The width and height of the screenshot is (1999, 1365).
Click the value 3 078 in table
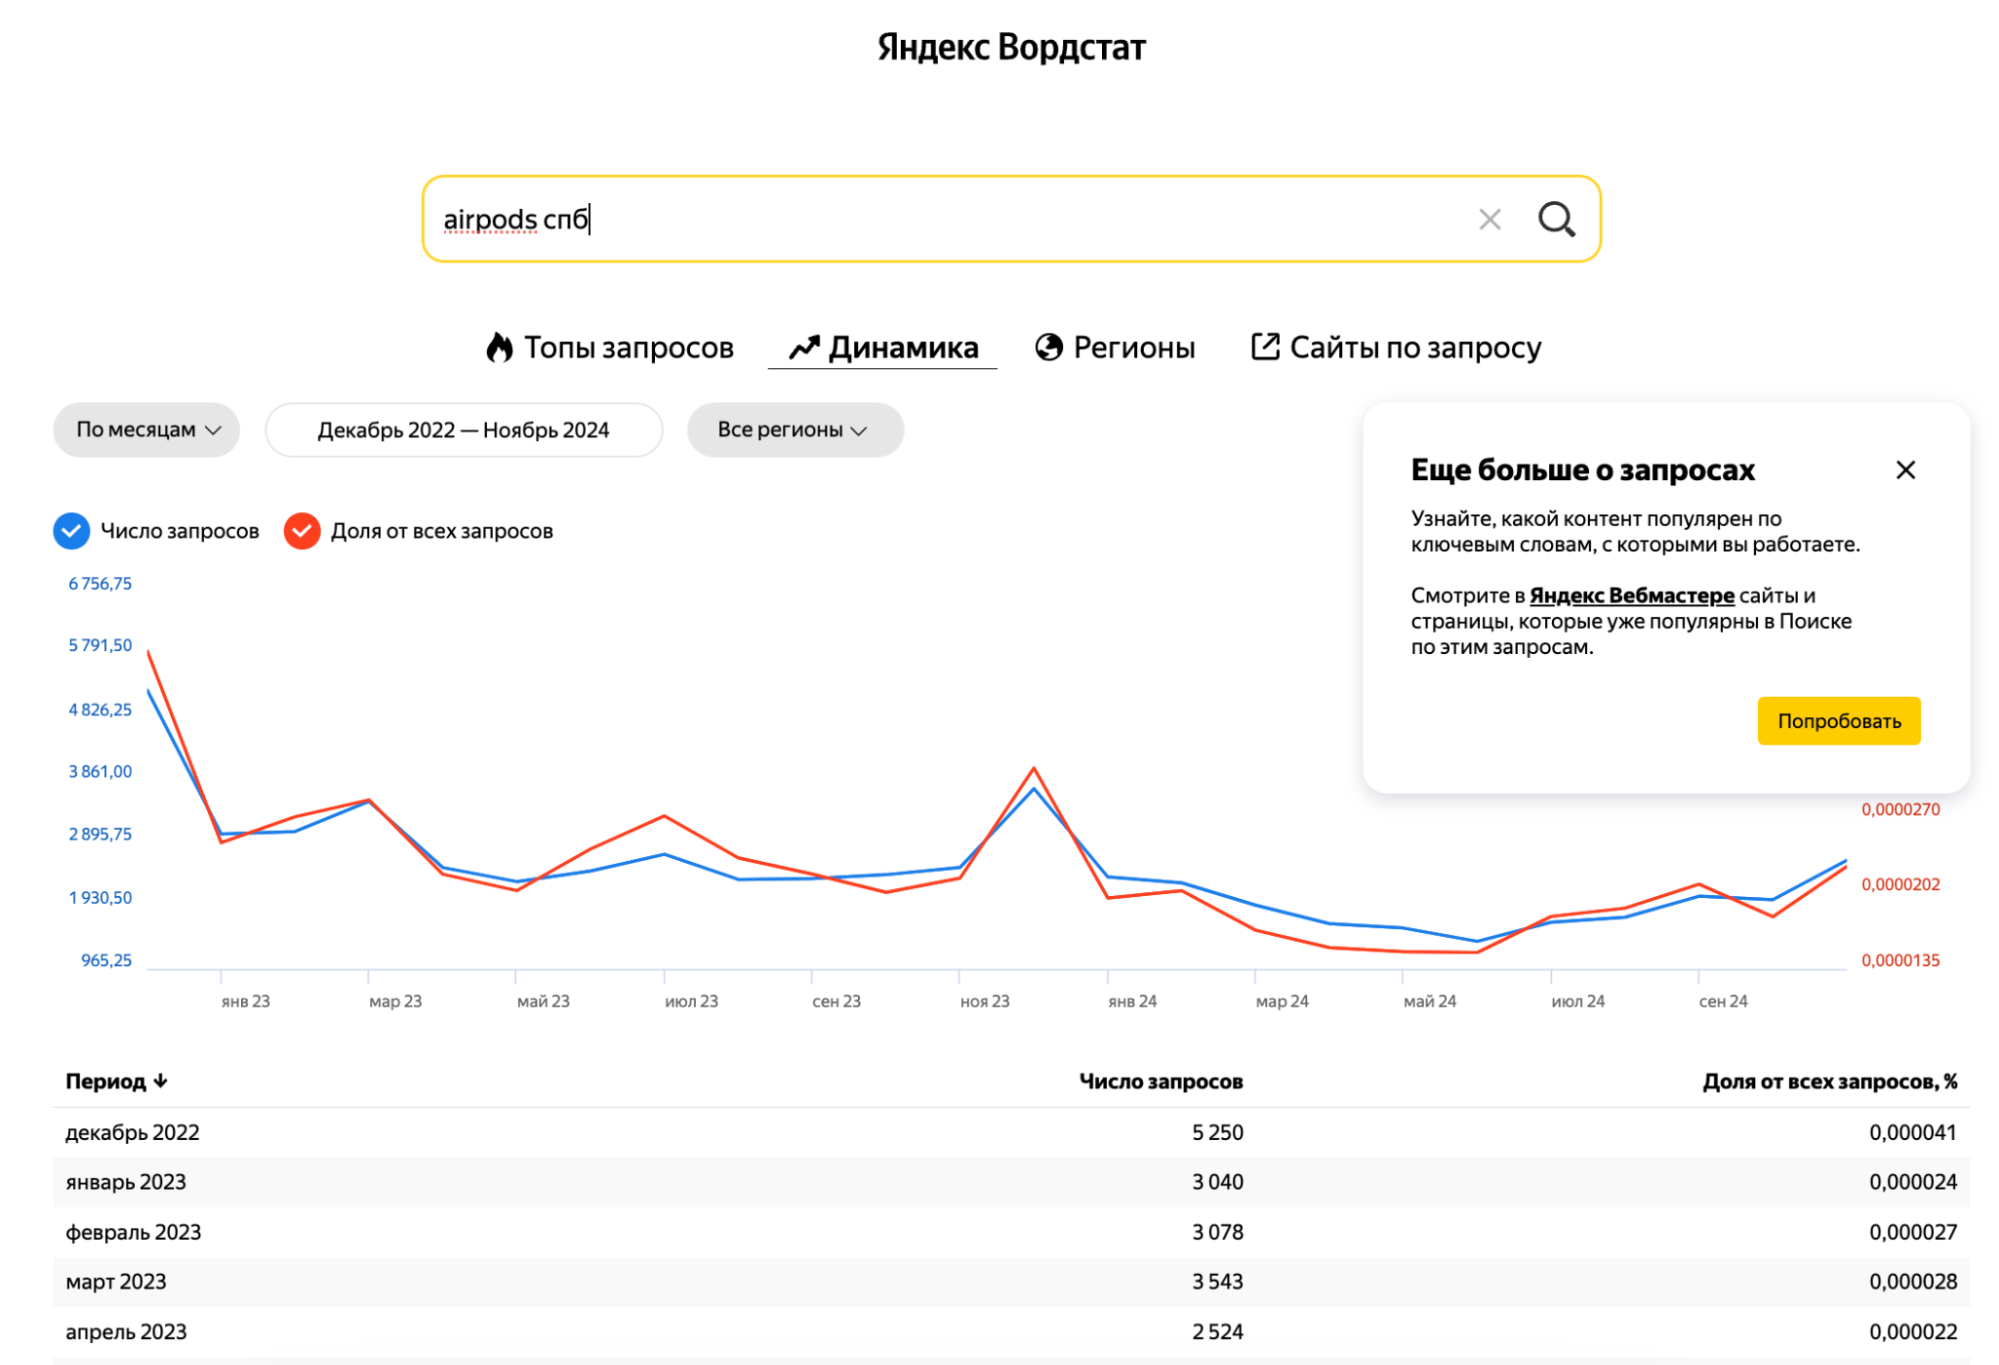[x=1218, y=1232]
